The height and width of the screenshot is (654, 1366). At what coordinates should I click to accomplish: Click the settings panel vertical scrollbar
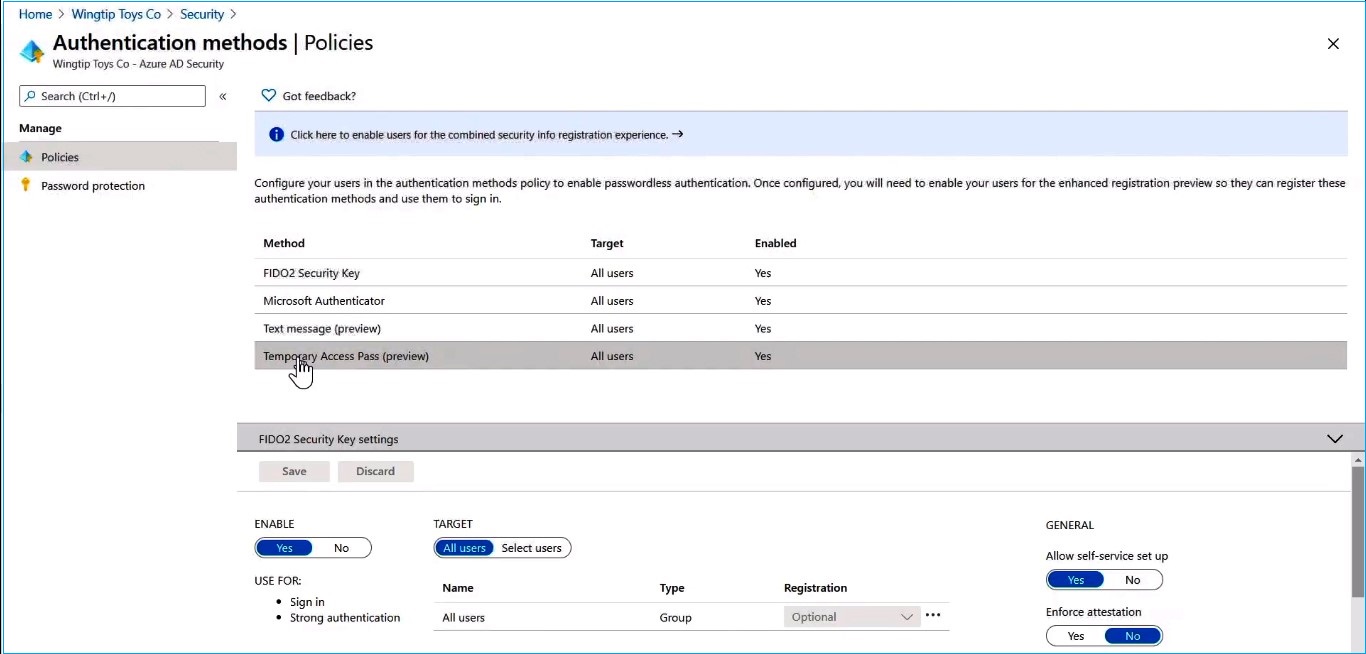(x=1358, y=530)
